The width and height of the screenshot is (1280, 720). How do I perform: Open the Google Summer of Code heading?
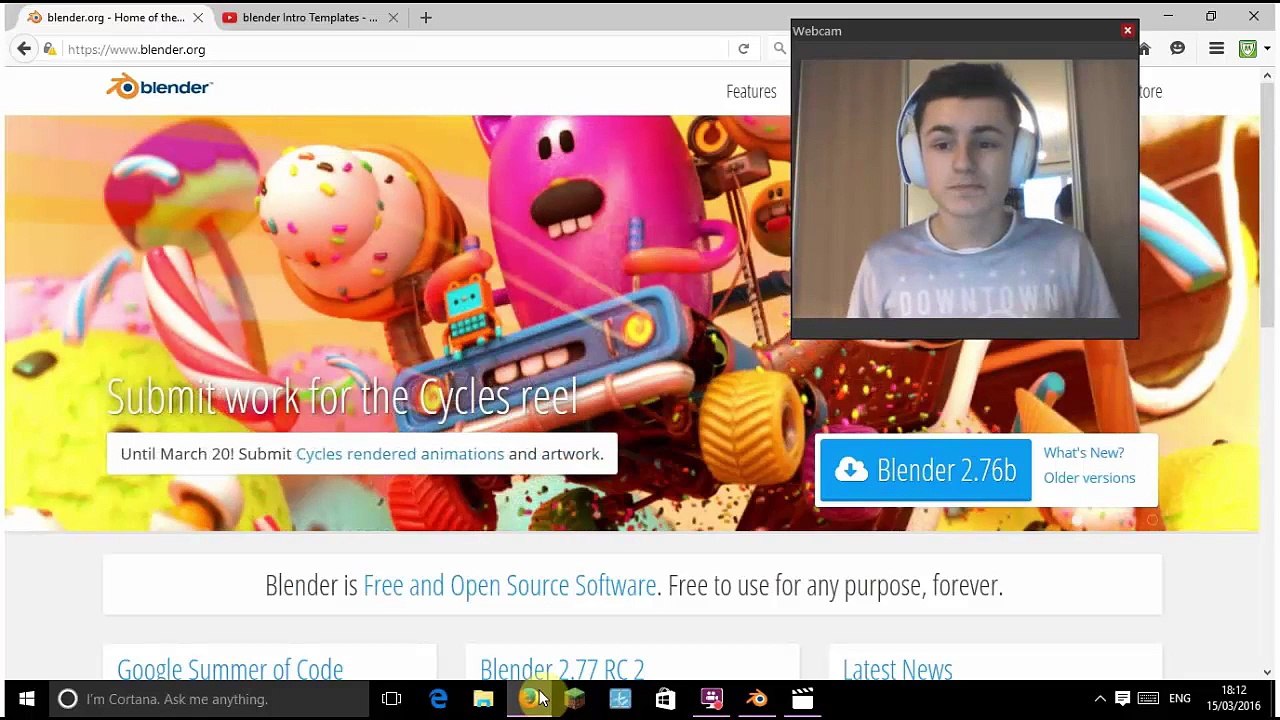click(x=230, y=668)
